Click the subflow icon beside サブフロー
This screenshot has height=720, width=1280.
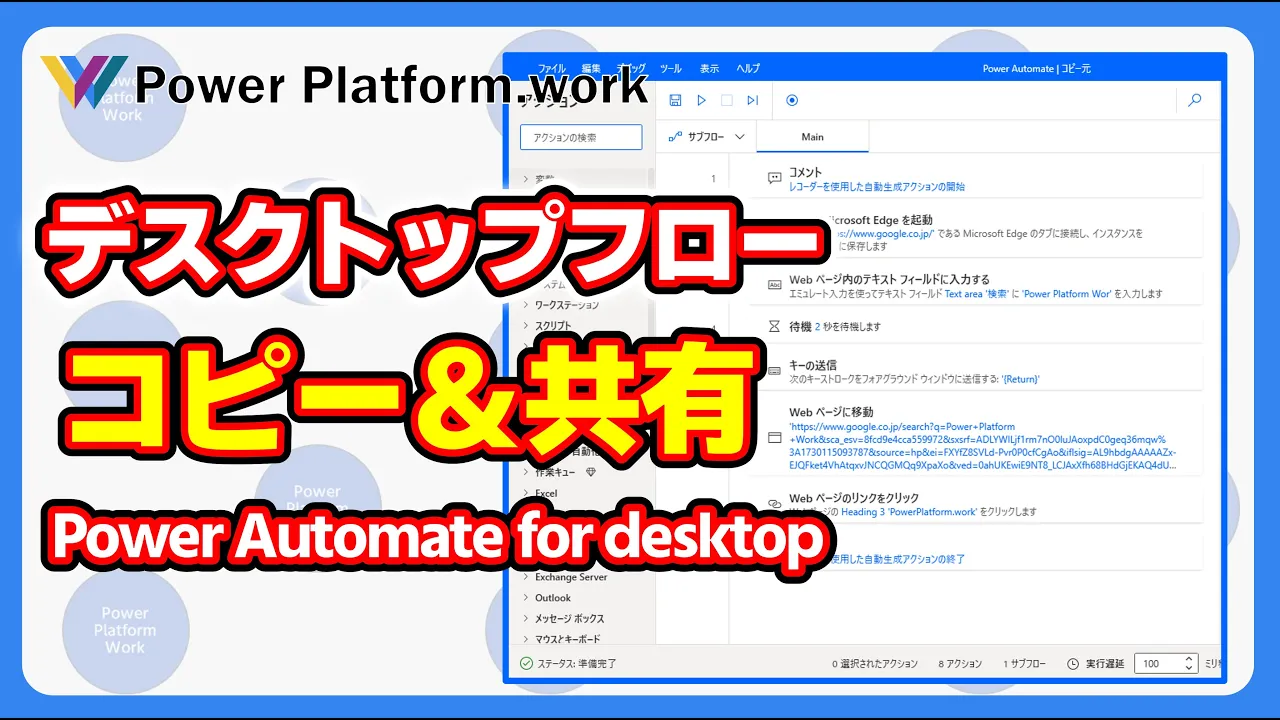tap(675, 136)
